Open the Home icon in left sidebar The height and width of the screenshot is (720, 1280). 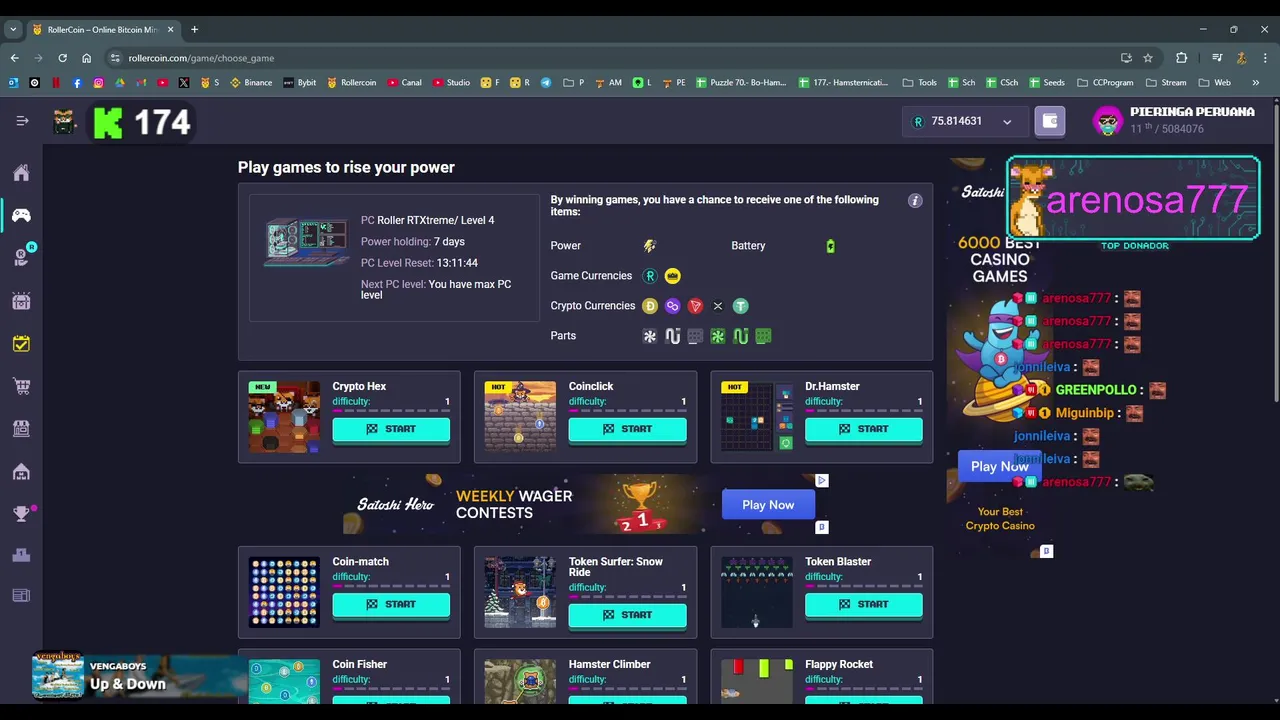click(x=21, y=173)
